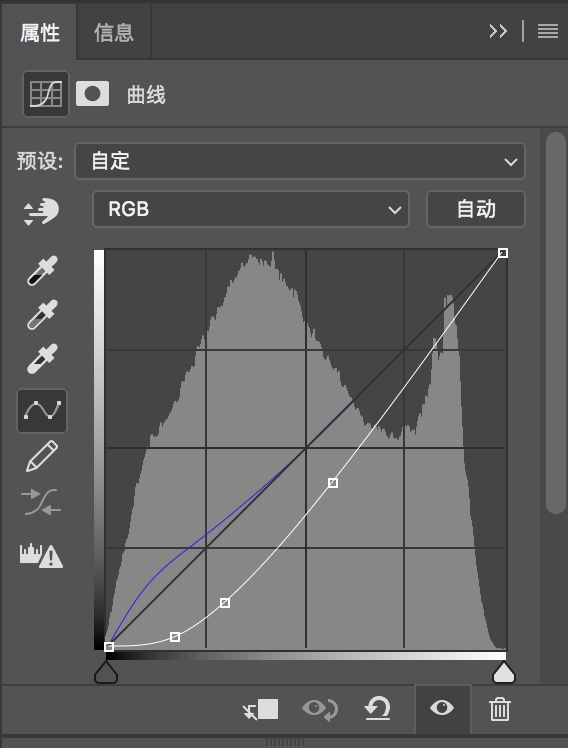This screenshot has width=568, height=748.
Task: Reset curves to adjustment defaults
Action: point(377,708)
